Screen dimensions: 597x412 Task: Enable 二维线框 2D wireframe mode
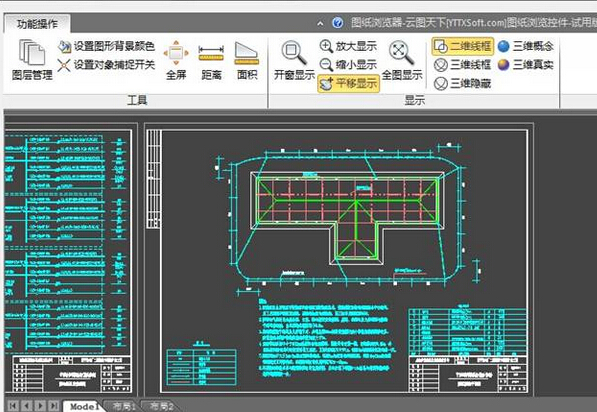click(x=463, y=46)
